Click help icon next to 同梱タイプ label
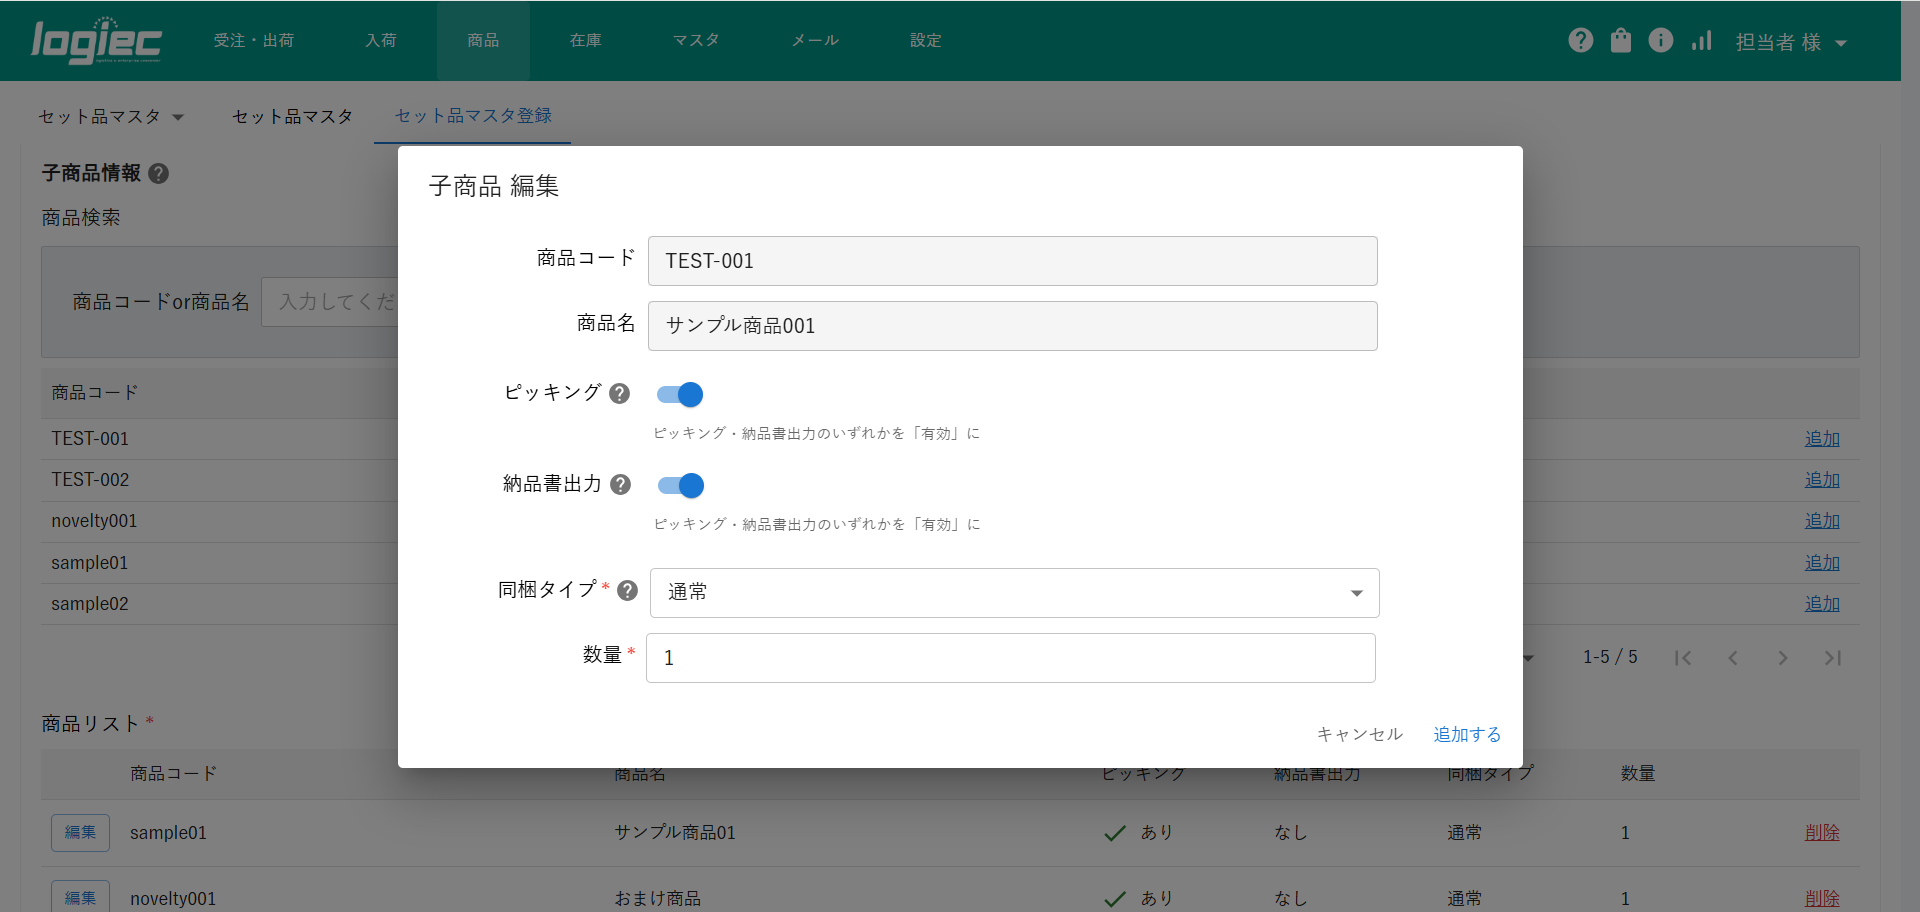This screenshot has width=1920, height=912. pos(628,591)
